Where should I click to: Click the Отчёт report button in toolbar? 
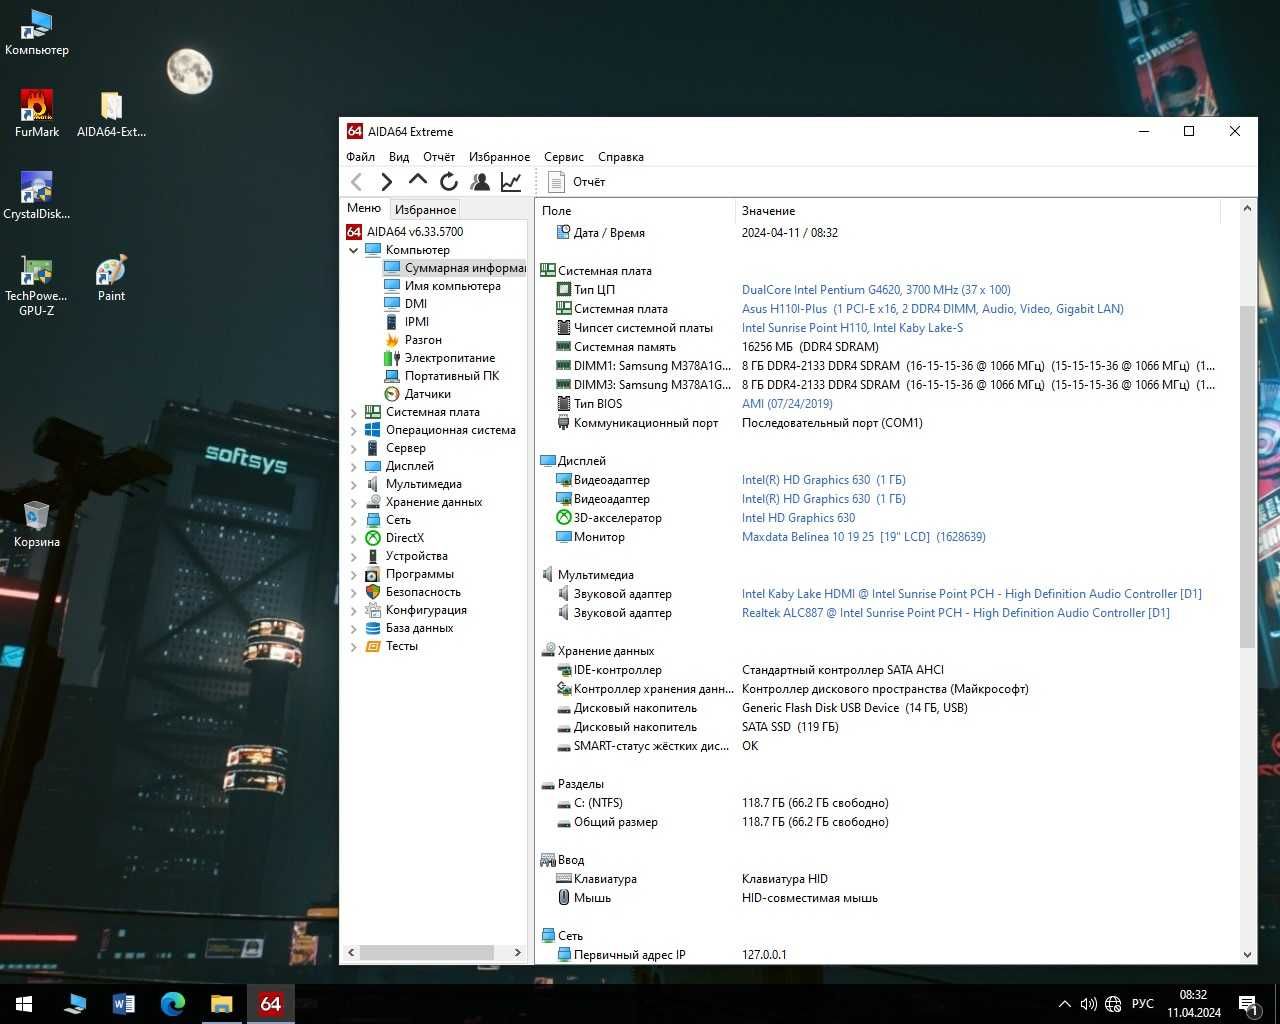coord(577,182)
